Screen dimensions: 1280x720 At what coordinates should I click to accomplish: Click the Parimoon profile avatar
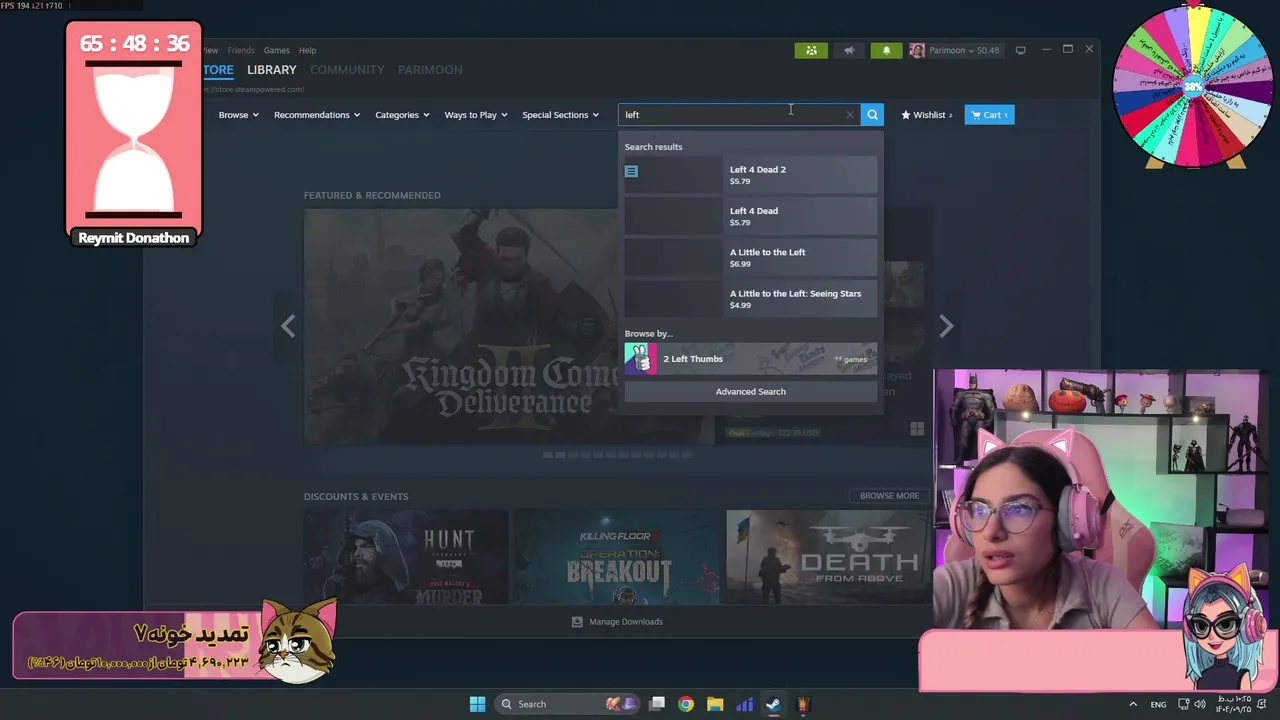(x=917, y=50)
